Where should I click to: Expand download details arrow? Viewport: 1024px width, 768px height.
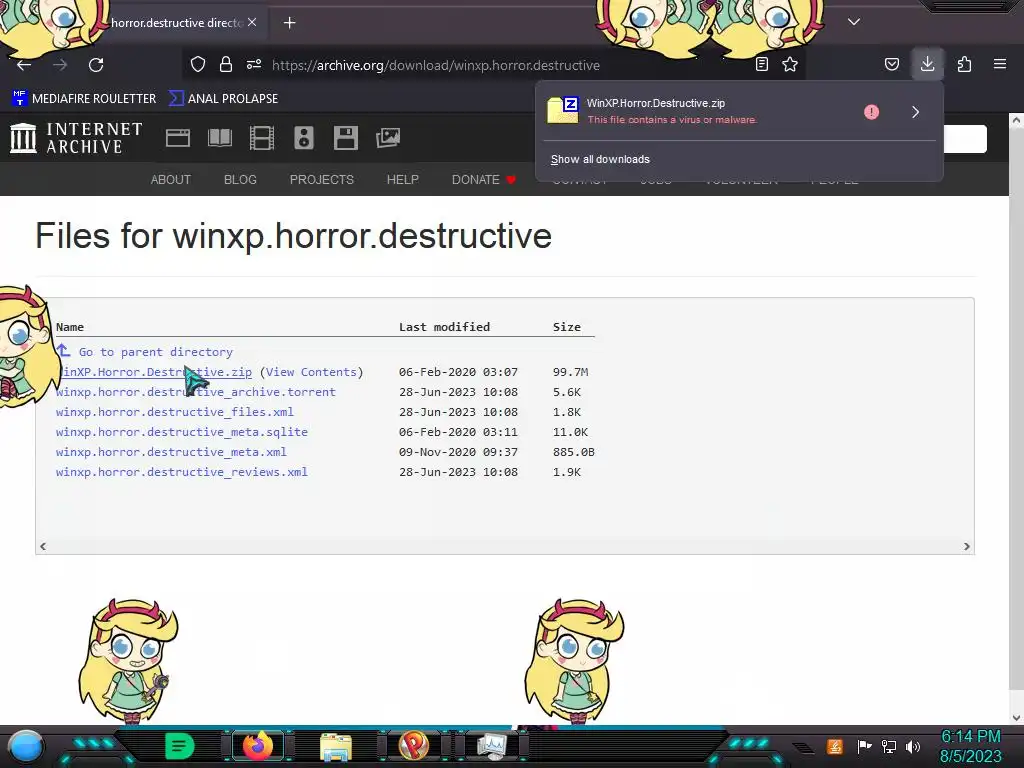[916, 112]
